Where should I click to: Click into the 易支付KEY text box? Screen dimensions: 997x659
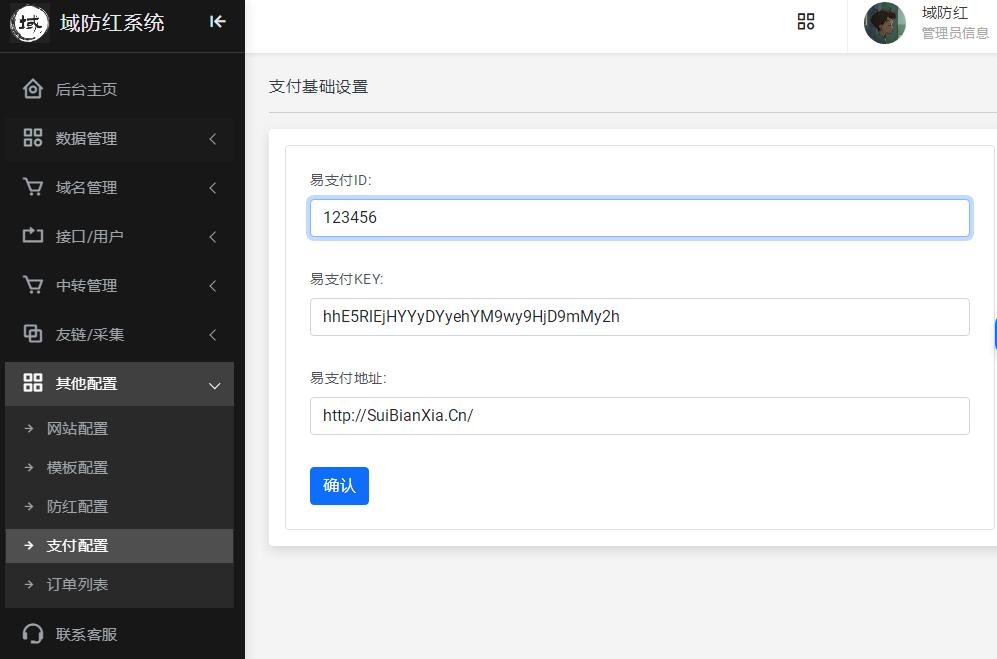[x=639, y=317]
